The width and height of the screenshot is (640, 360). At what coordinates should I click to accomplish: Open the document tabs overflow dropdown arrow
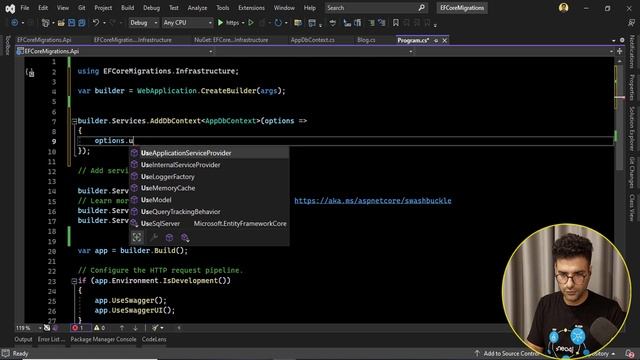point(613,40)
